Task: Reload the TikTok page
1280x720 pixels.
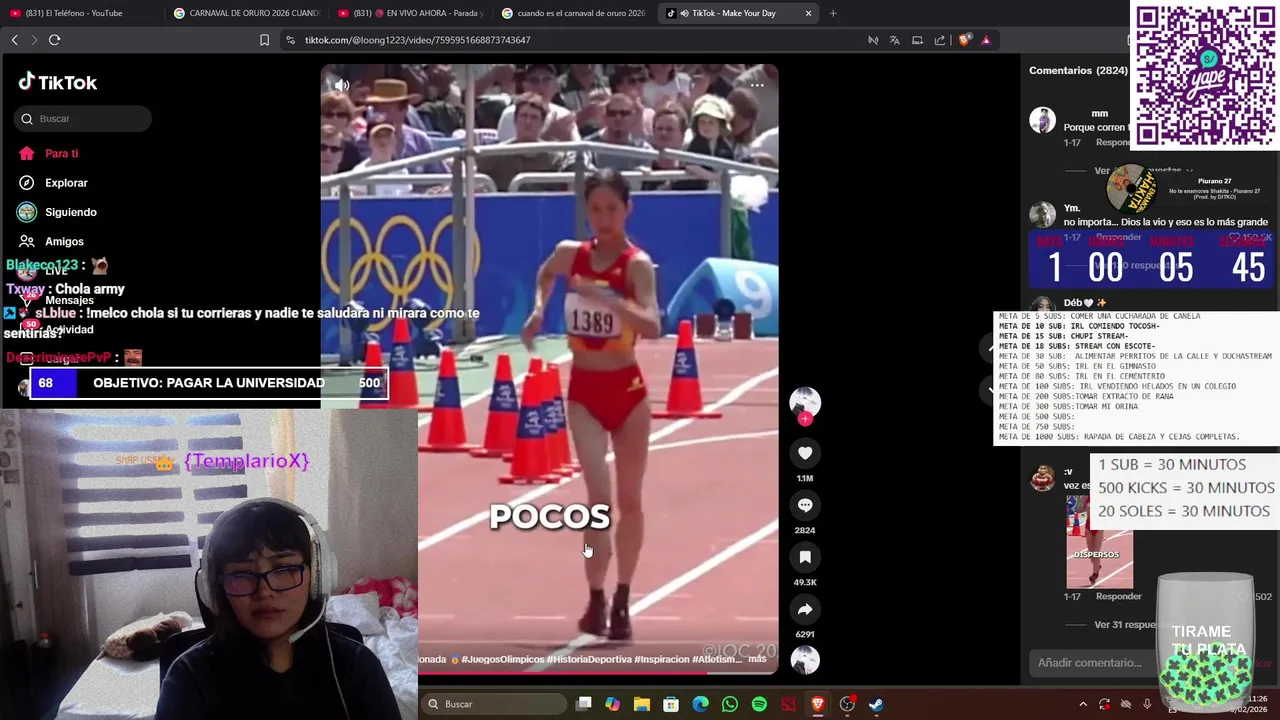Action: click(55, 40)
